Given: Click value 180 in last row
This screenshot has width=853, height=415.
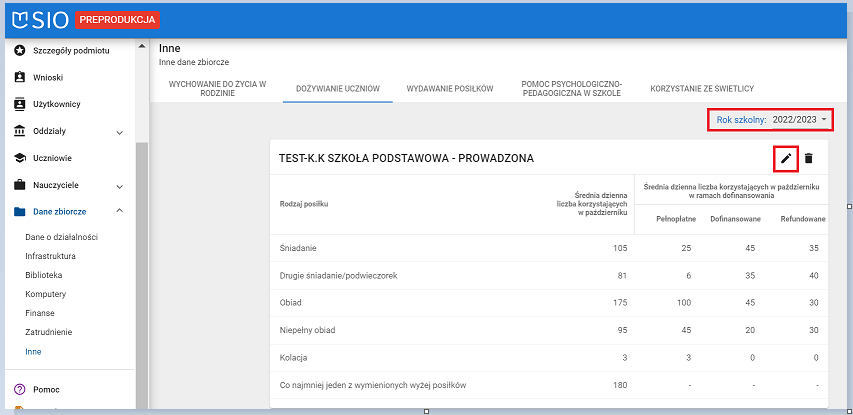Looking at the screenshot, I should pos(619,385).
